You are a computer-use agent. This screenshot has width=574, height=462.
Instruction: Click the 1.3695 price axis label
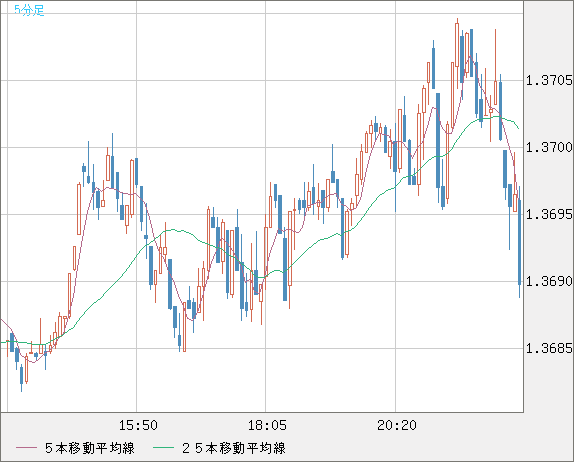coord(549,214)
